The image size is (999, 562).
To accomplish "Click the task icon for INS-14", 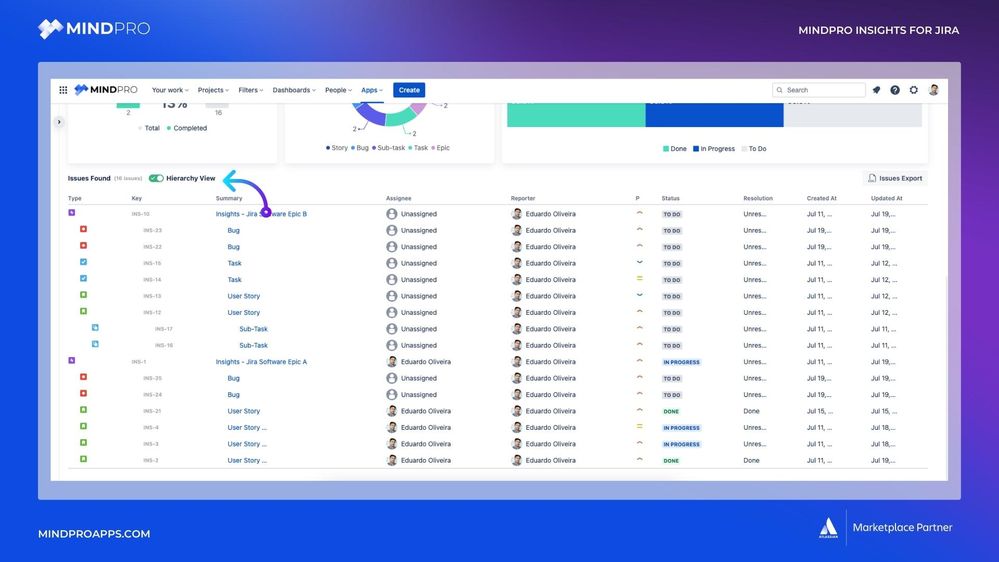I will coord(83,278).
